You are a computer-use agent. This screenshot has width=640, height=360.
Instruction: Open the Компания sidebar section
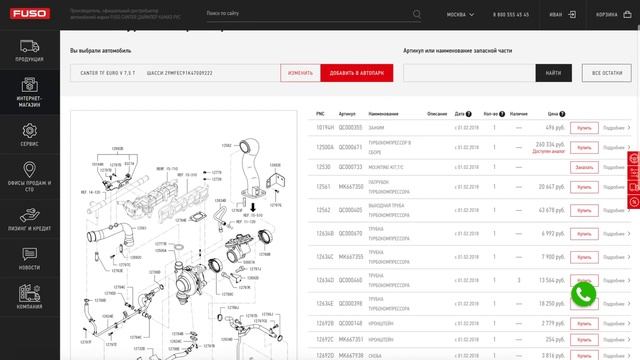29,297
